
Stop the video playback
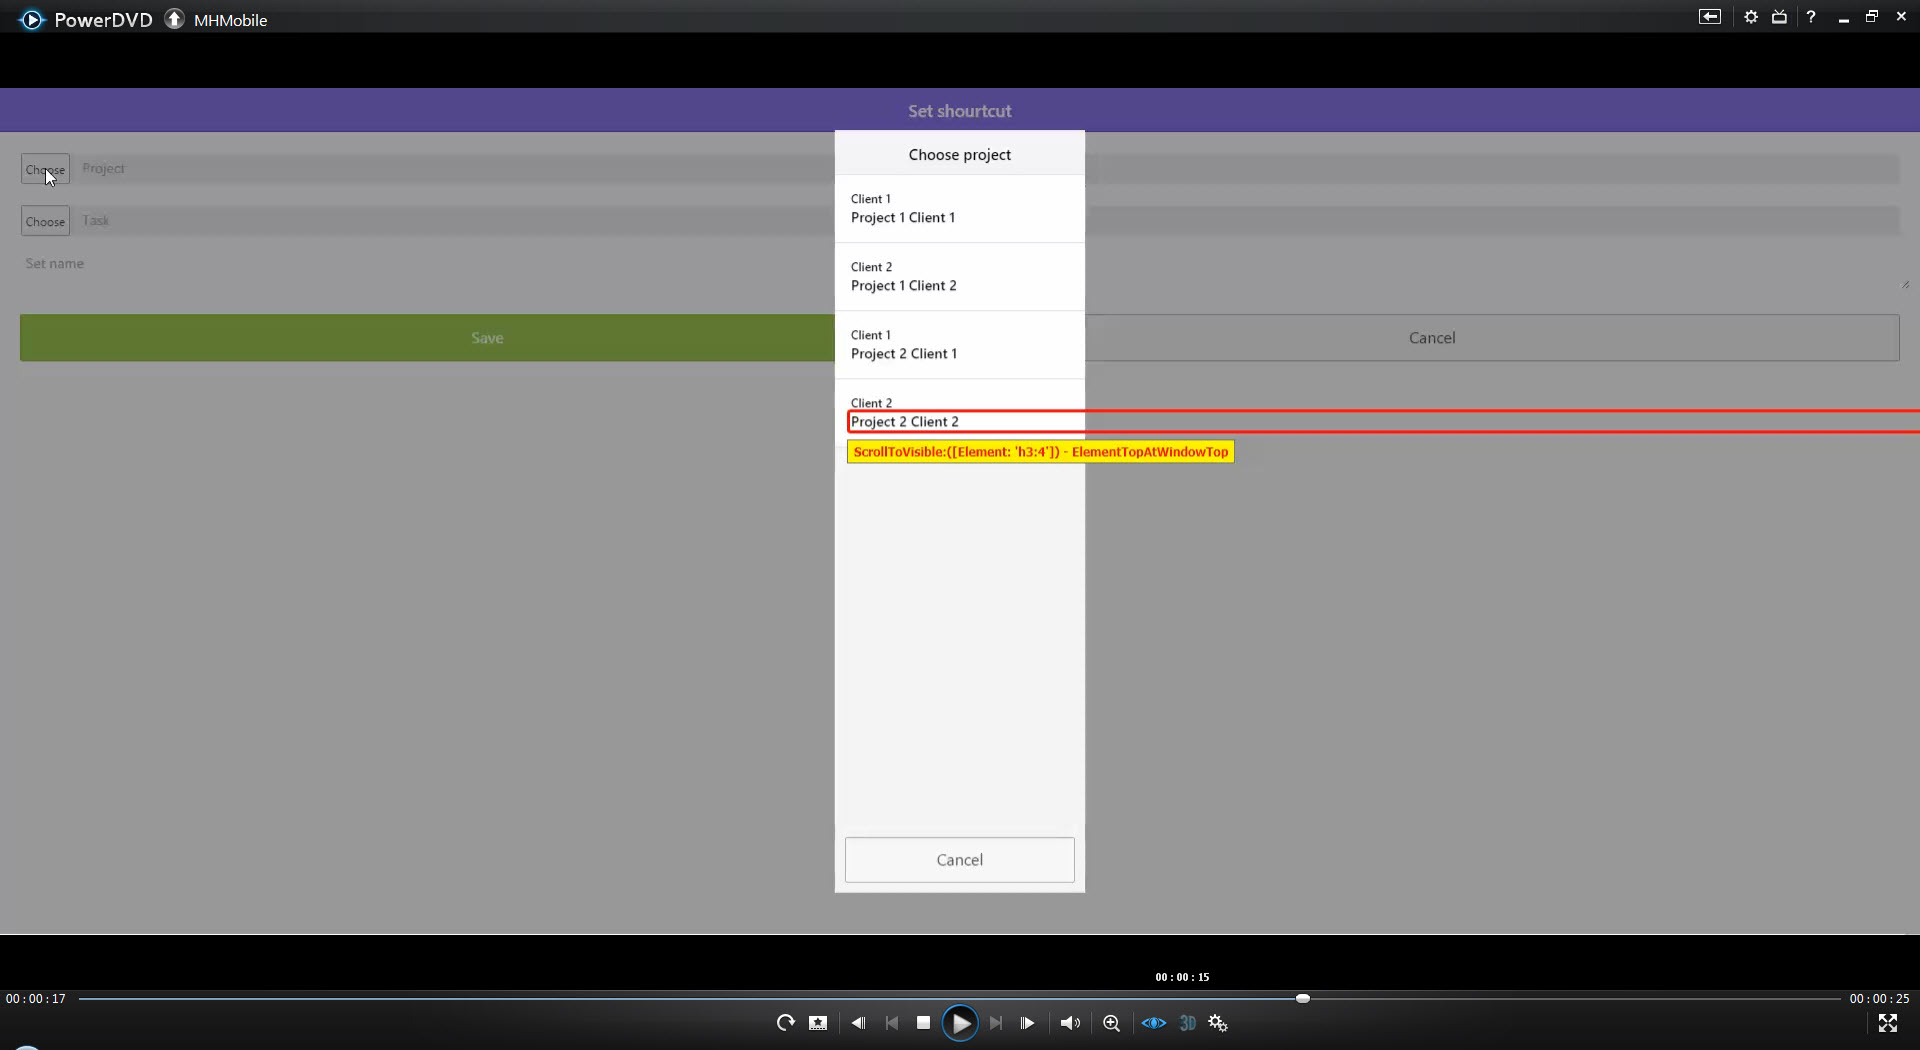[923, 1023]
